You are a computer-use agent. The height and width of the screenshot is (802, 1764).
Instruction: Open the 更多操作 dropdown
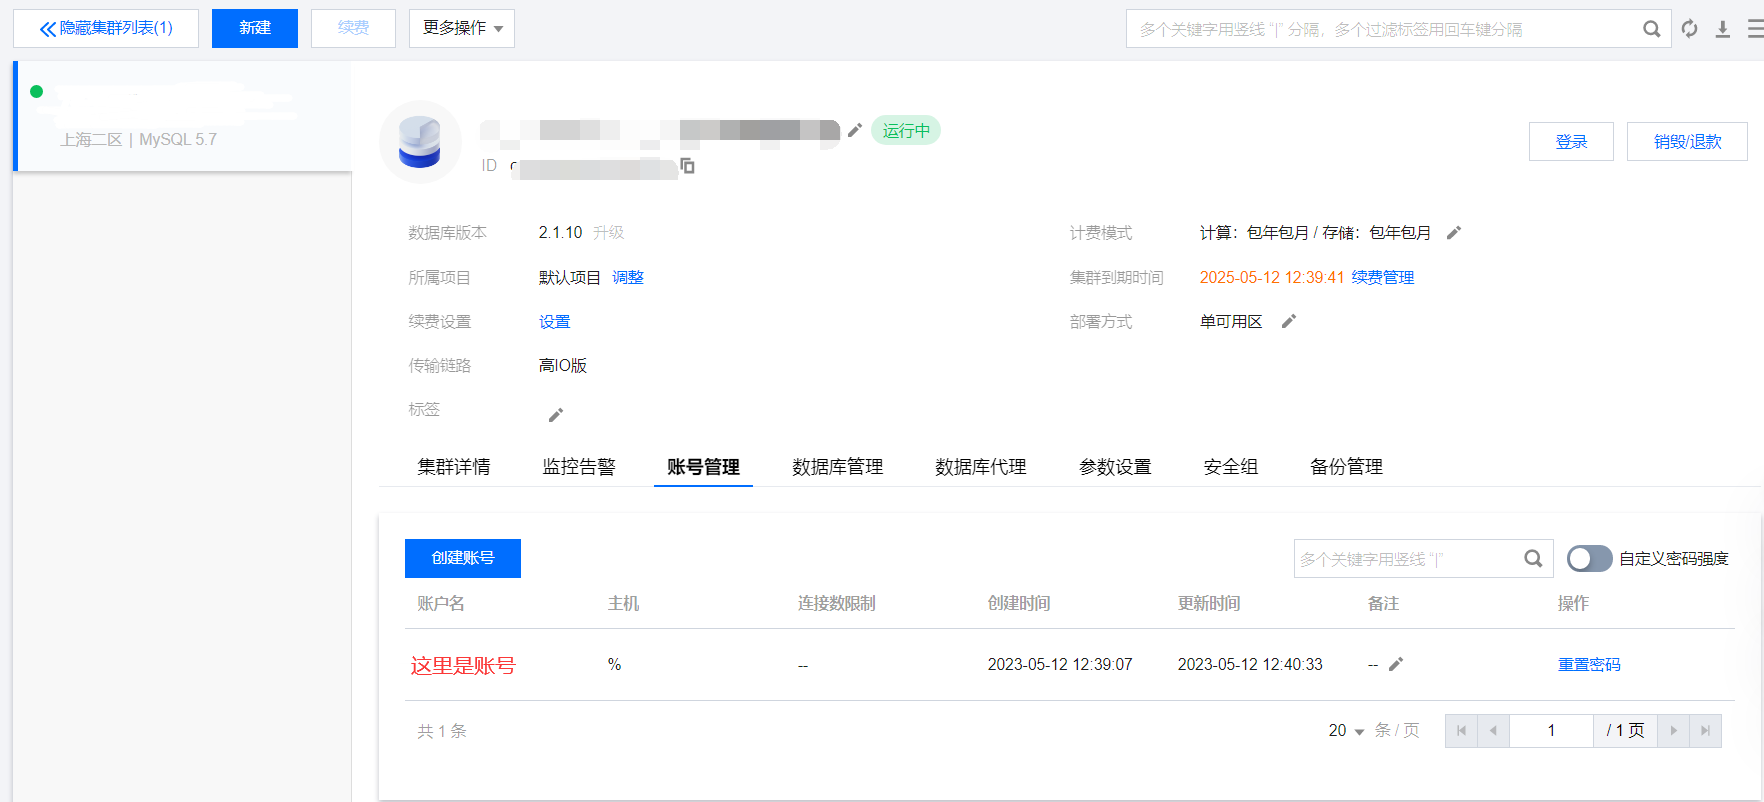(462, 28)
